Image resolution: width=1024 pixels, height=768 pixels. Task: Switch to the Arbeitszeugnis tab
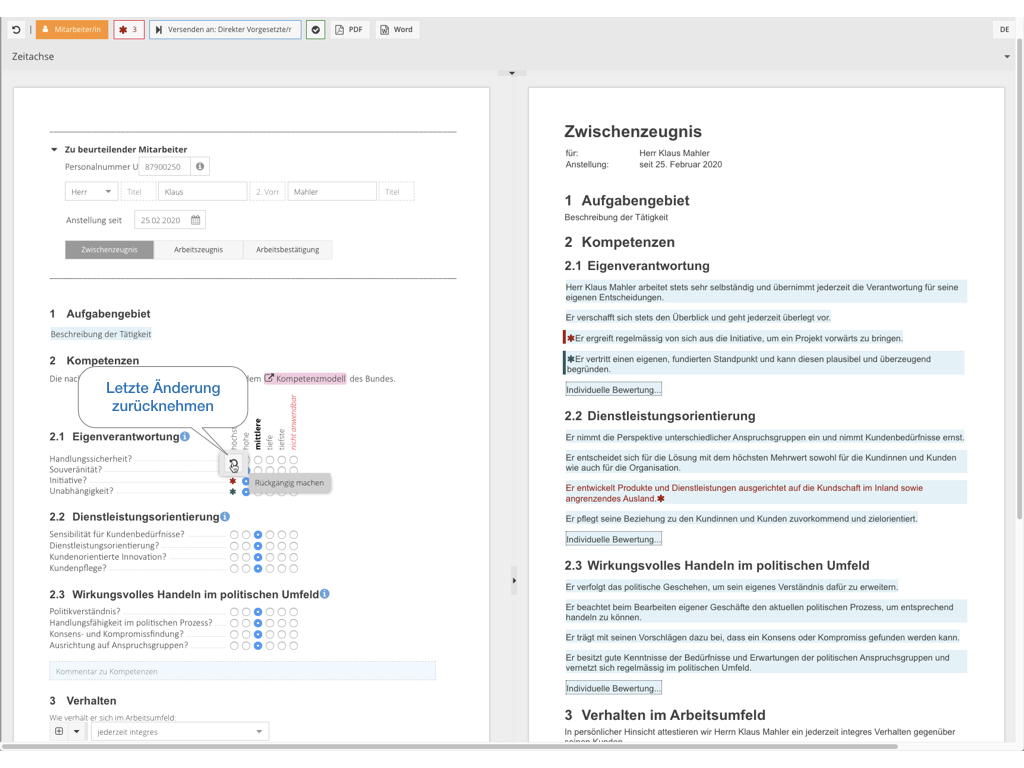tap(198, 249)
